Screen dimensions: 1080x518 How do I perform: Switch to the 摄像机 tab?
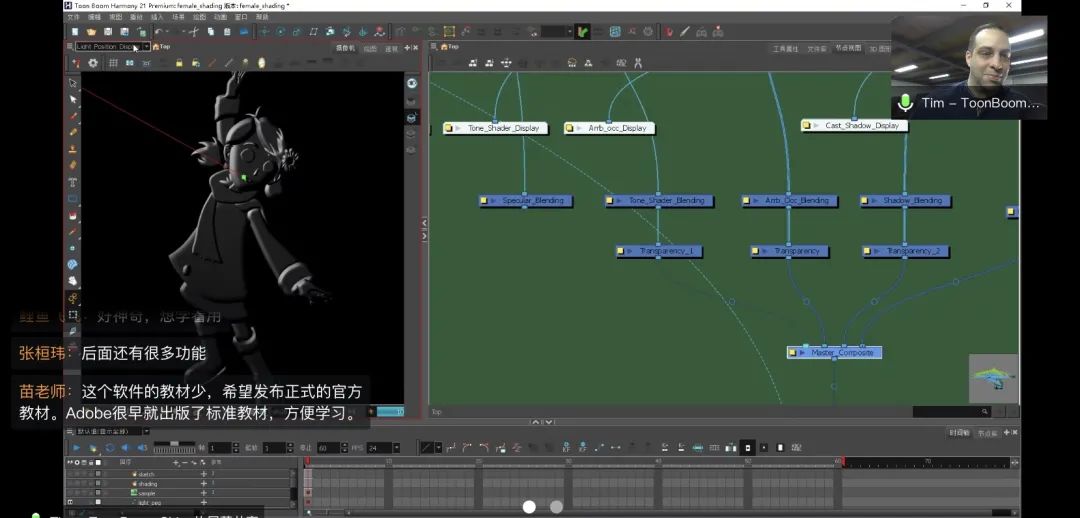point(346,48)
